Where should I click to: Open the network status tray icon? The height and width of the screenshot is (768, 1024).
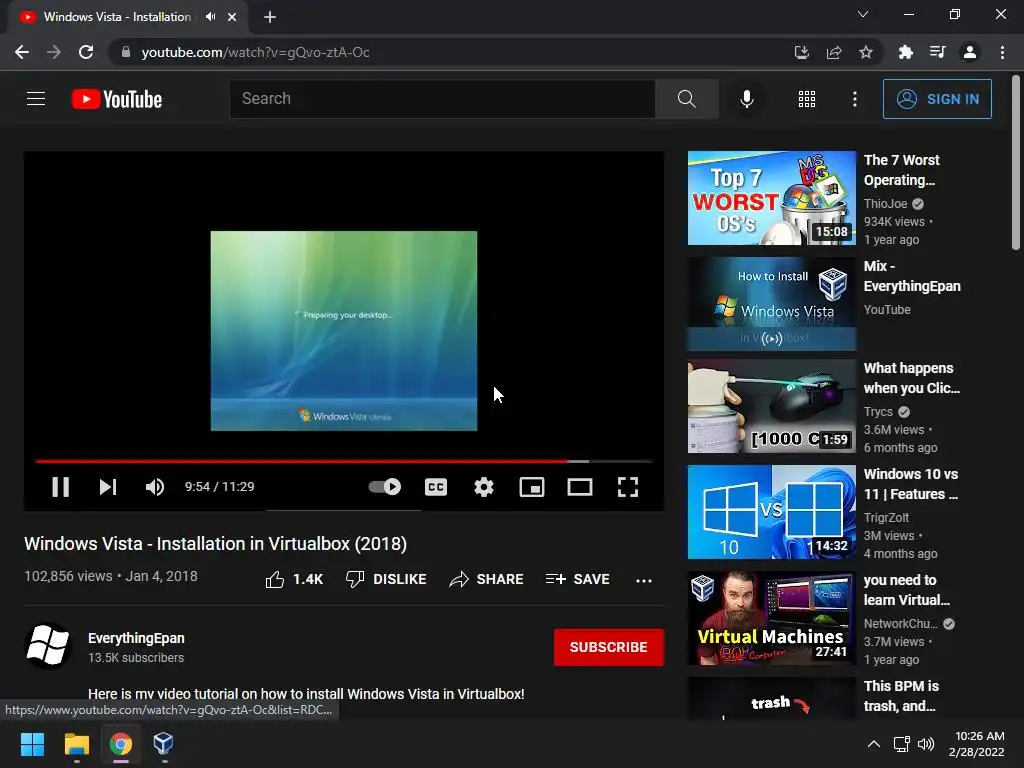[x=902, y=744]
